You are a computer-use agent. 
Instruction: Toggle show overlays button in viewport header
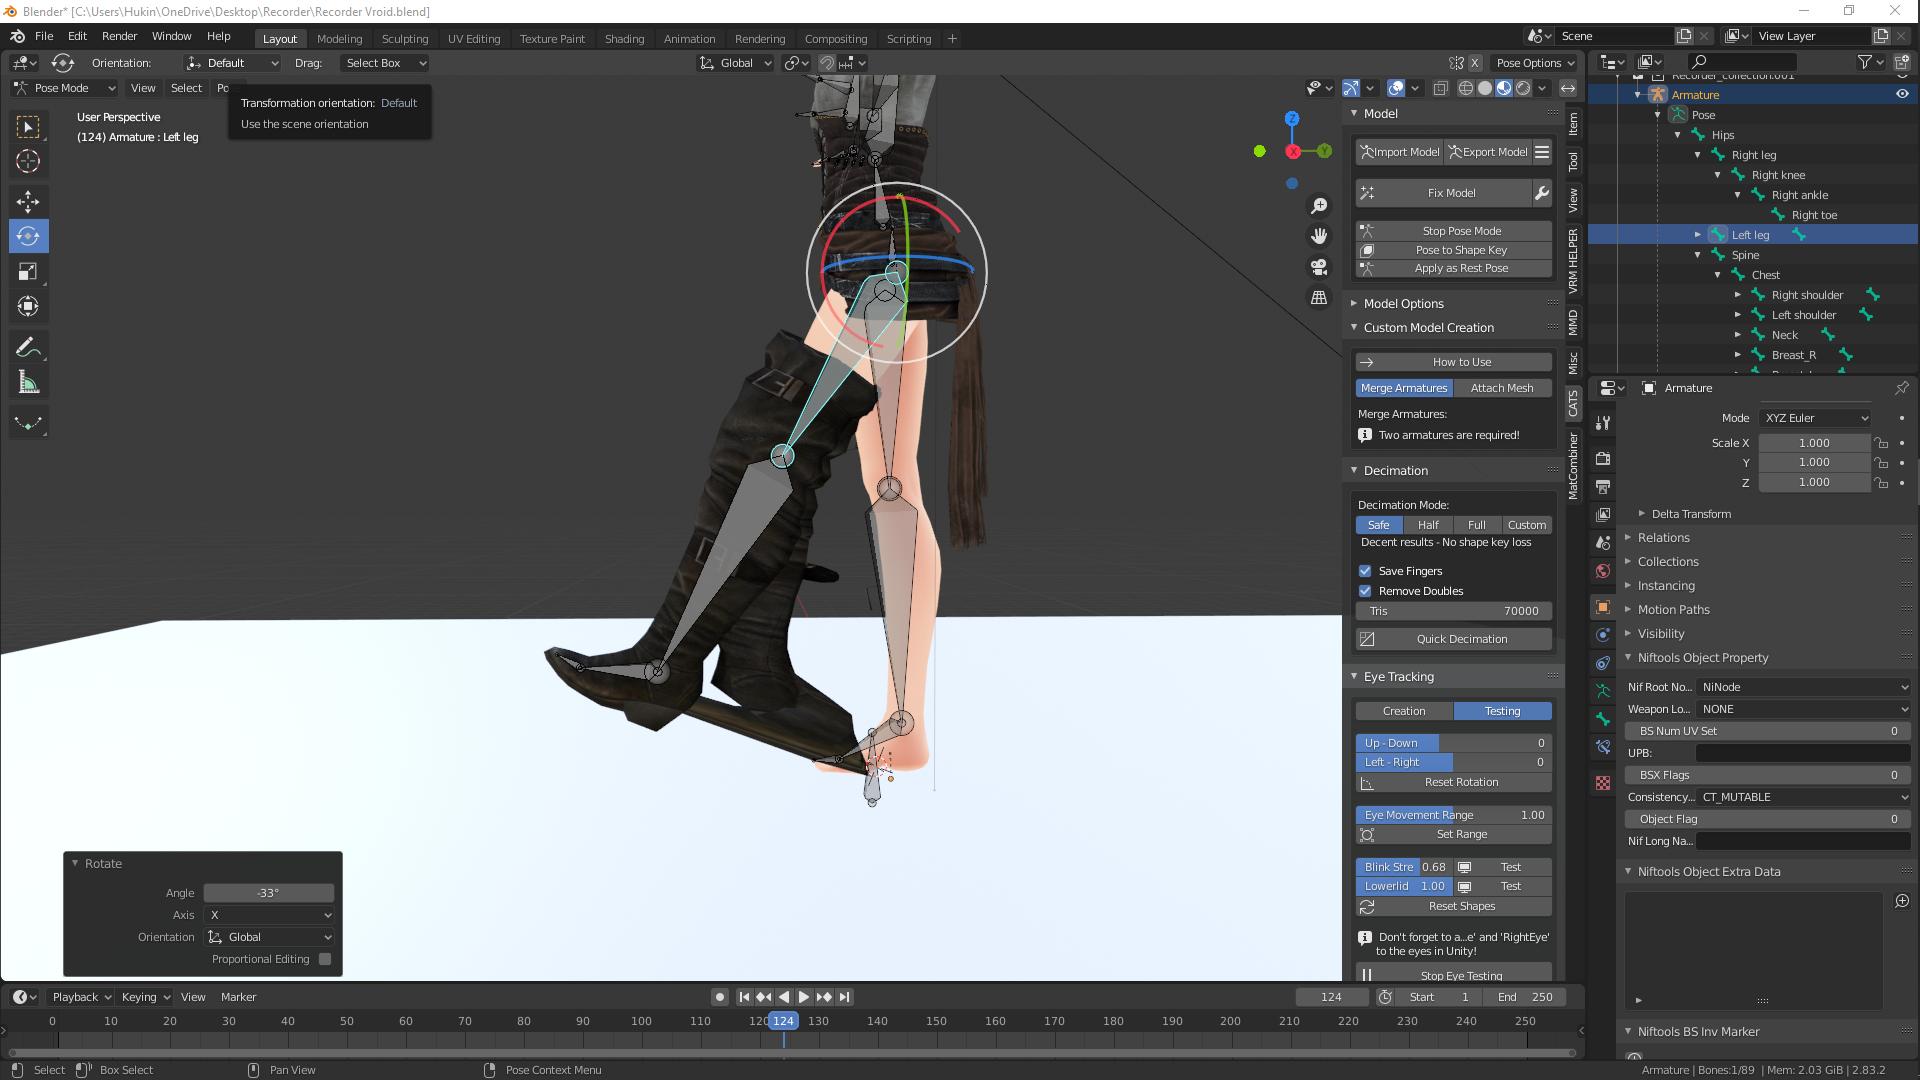point(1396,88)
